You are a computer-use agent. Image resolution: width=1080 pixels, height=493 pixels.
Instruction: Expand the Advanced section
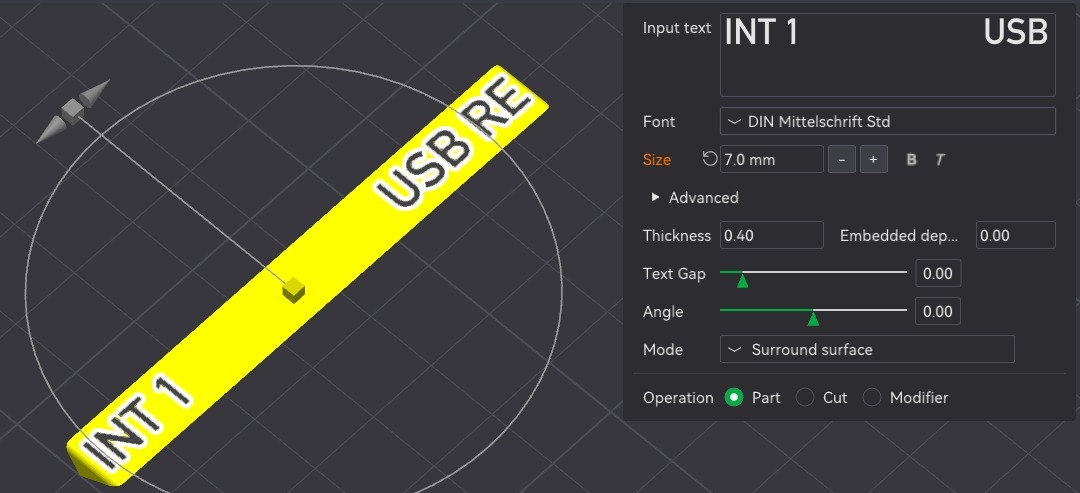[656, 198]
